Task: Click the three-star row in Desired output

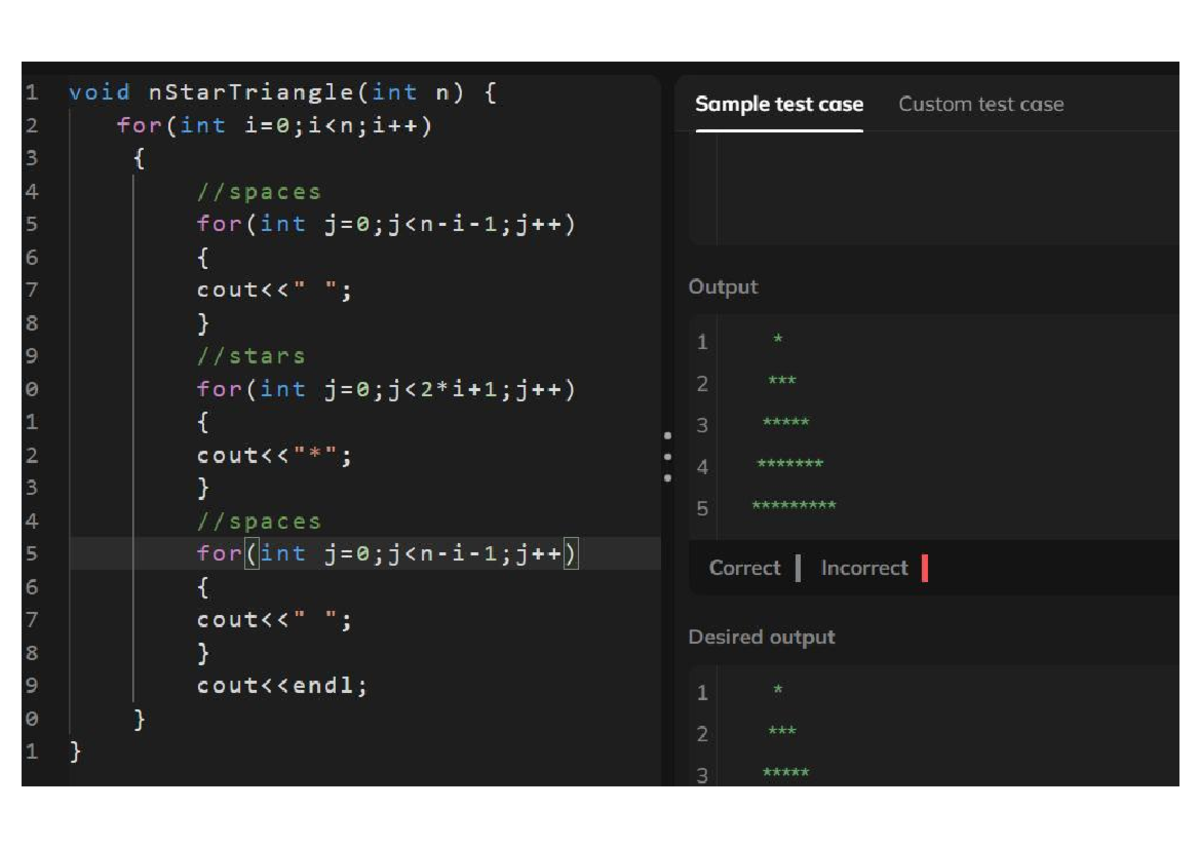Action: point(782,732)
